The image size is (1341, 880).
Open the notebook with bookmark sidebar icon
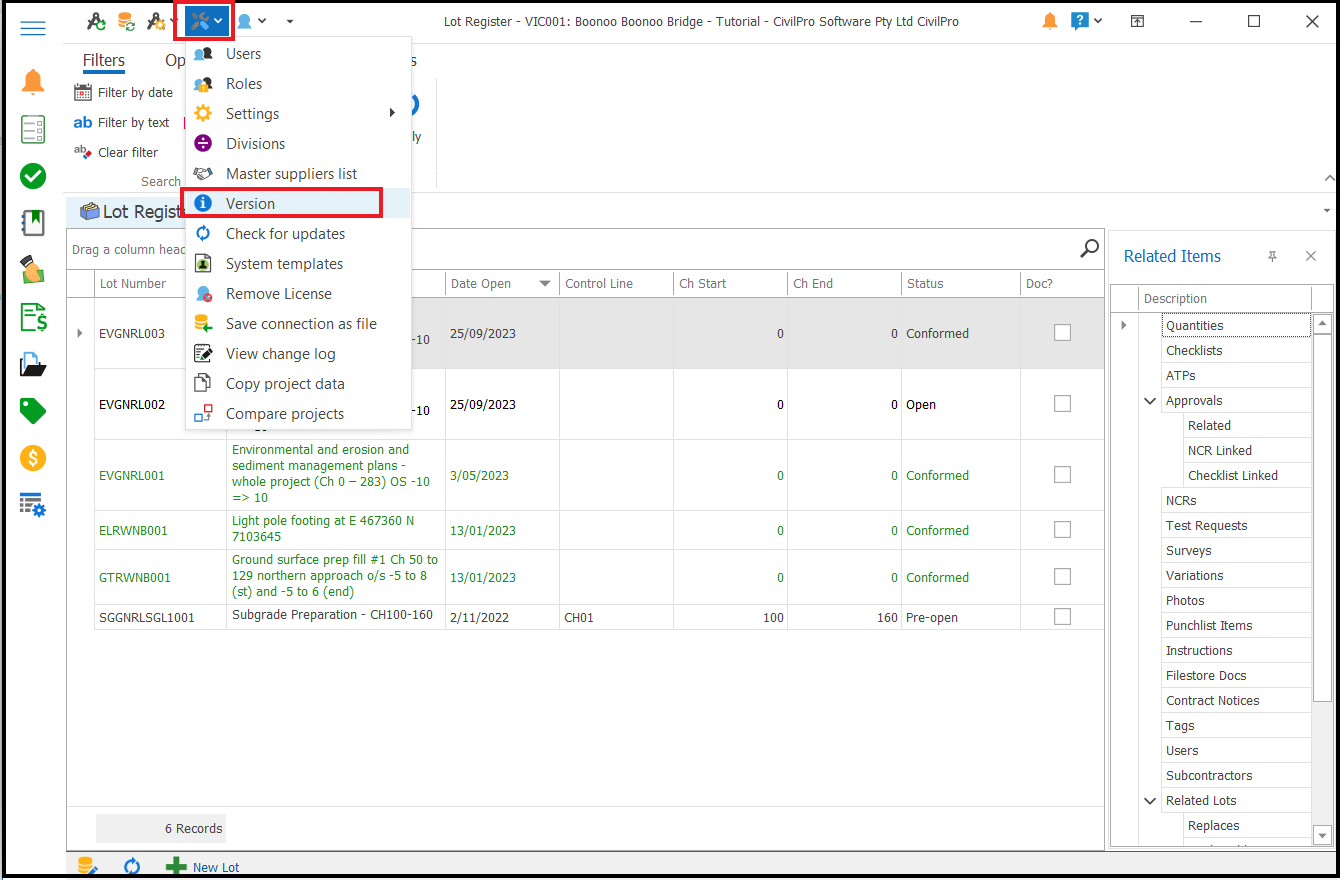tap(33, 223)
